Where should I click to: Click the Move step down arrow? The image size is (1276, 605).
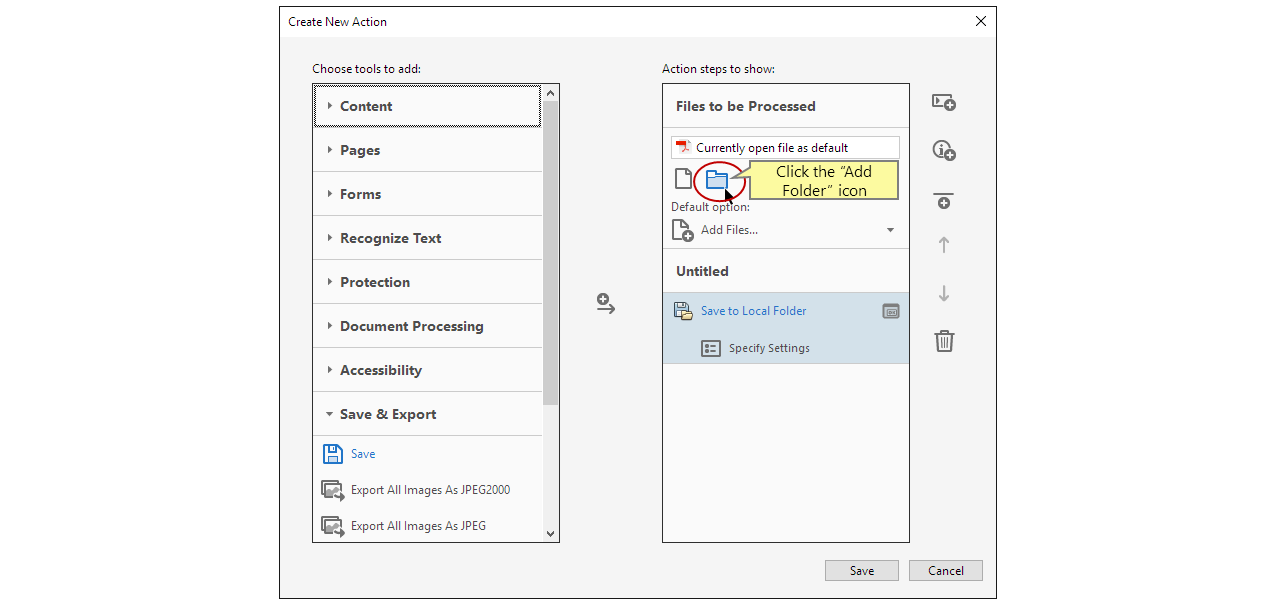tap(943, 294)
